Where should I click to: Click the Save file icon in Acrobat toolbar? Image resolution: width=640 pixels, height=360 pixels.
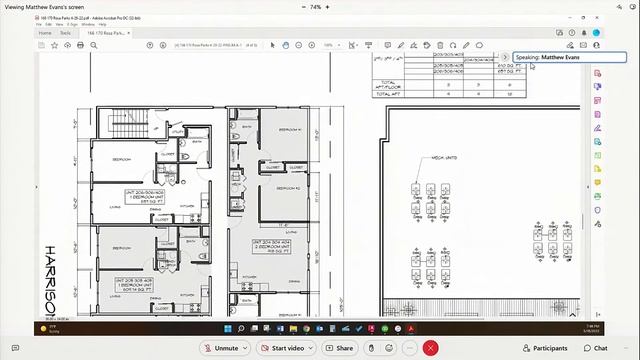[41, 45]
